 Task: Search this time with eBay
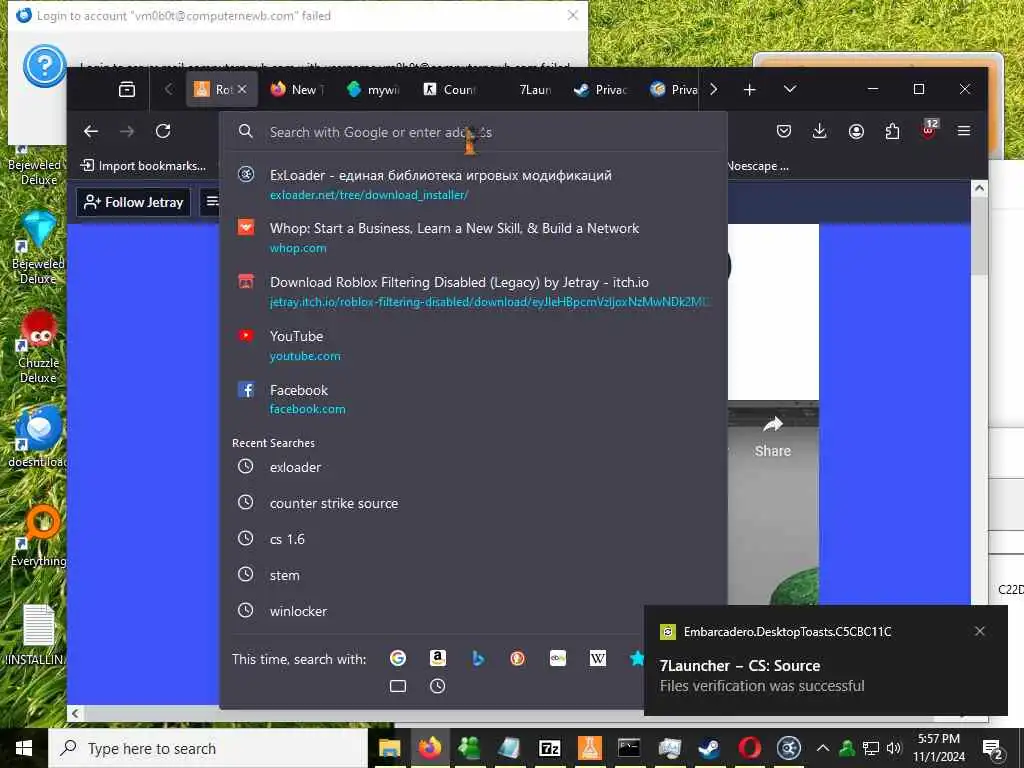click(558, 658)
